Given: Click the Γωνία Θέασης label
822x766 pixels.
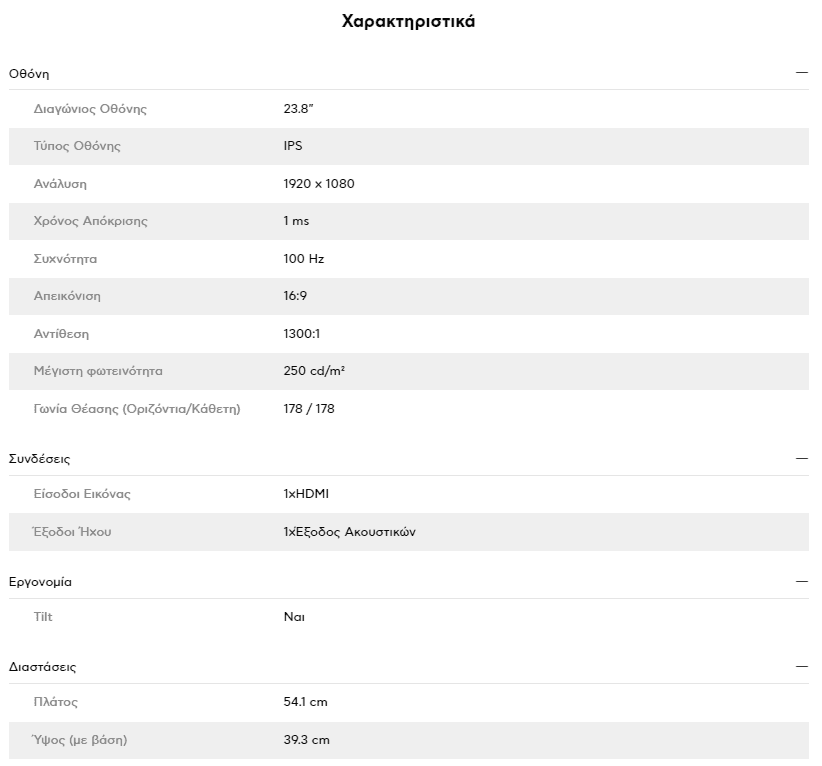Looking at the screenshot, I should tap(137, 408).
